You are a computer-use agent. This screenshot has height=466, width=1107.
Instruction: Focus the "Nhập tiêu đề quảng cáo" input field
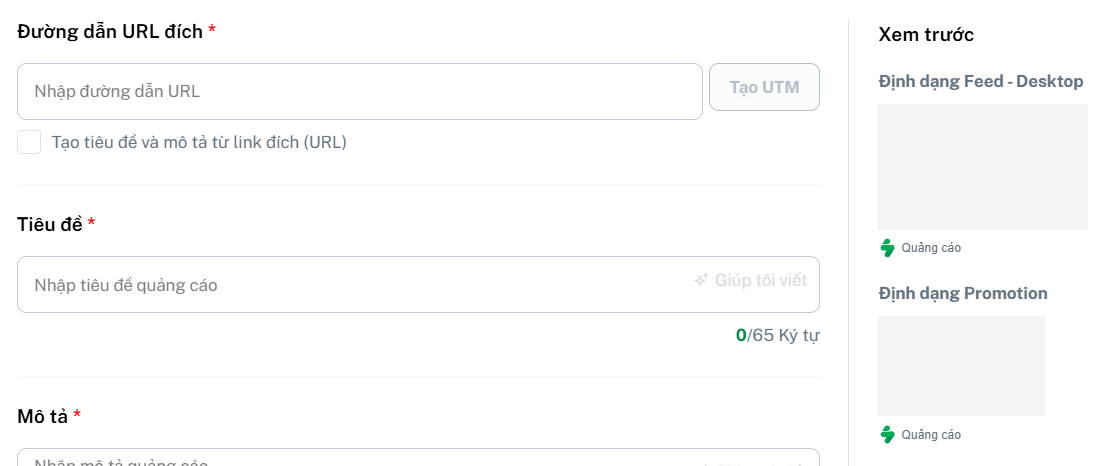[x=418, y=285]
